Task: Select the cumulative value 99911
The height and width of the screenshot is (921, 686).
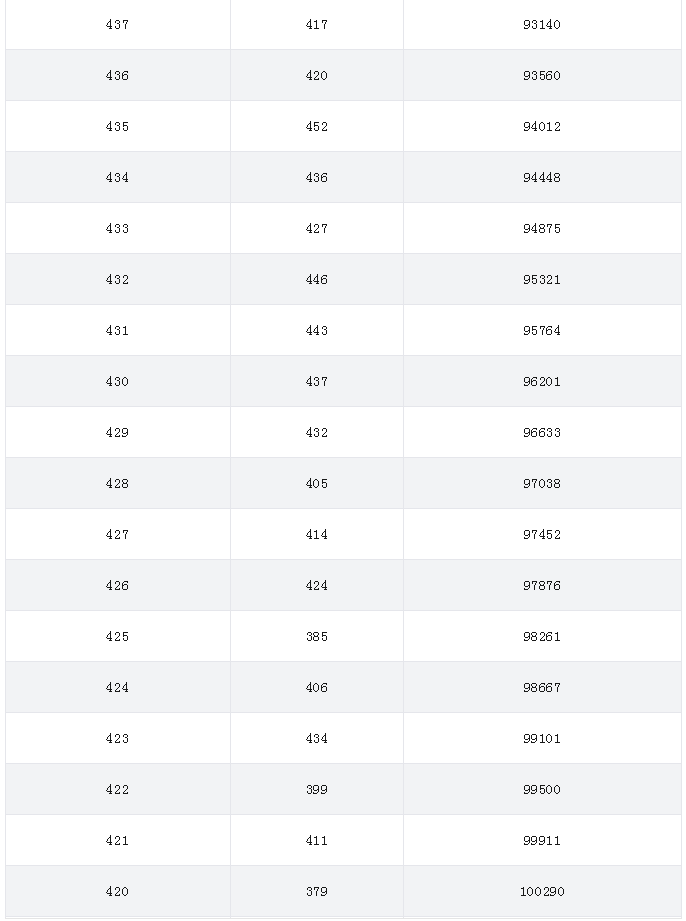Action: point(542,841)
